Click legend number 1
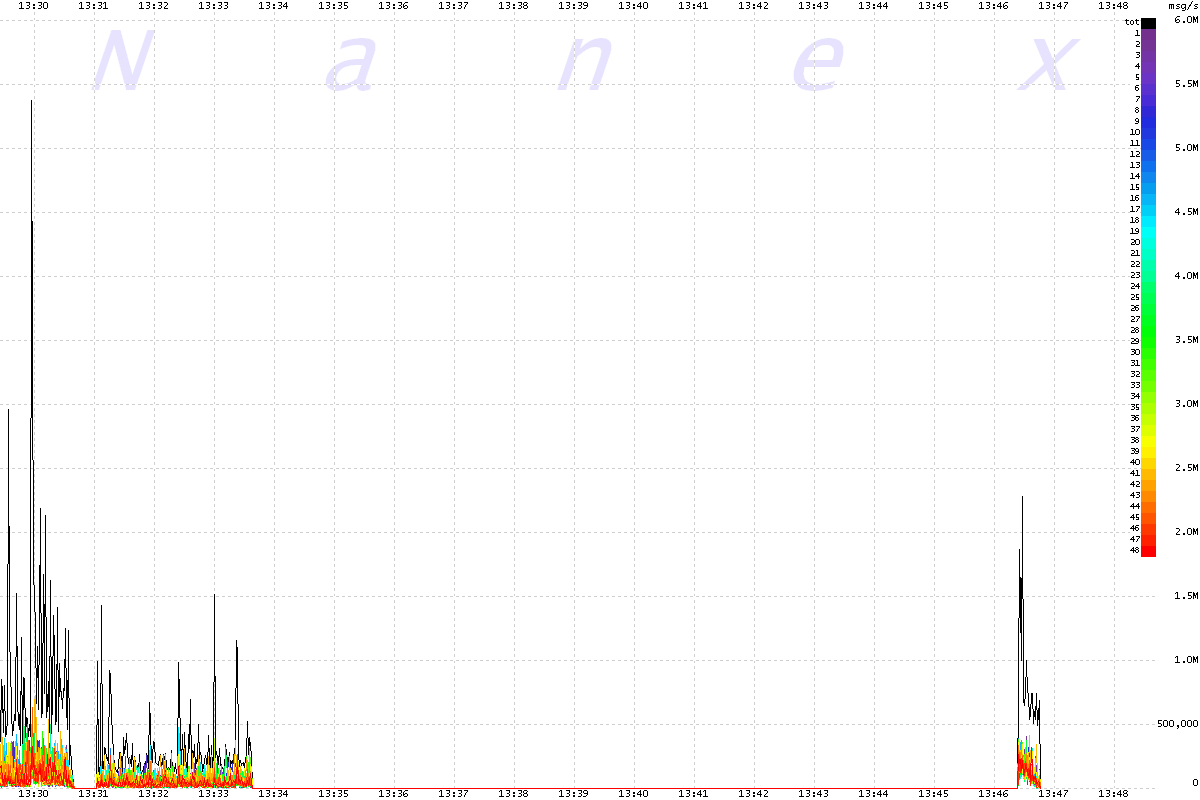1200x800 pixels. [1137, 33]
